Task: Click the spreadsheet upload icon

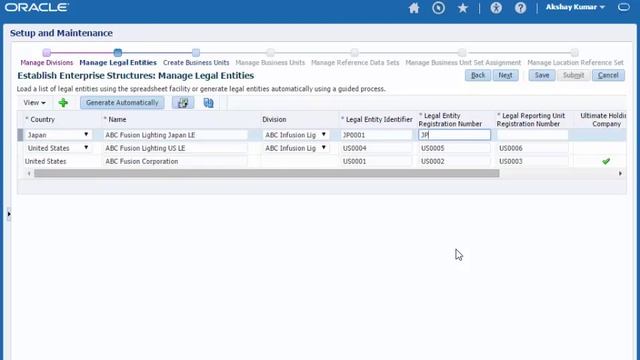Action: tap(183, 103)
